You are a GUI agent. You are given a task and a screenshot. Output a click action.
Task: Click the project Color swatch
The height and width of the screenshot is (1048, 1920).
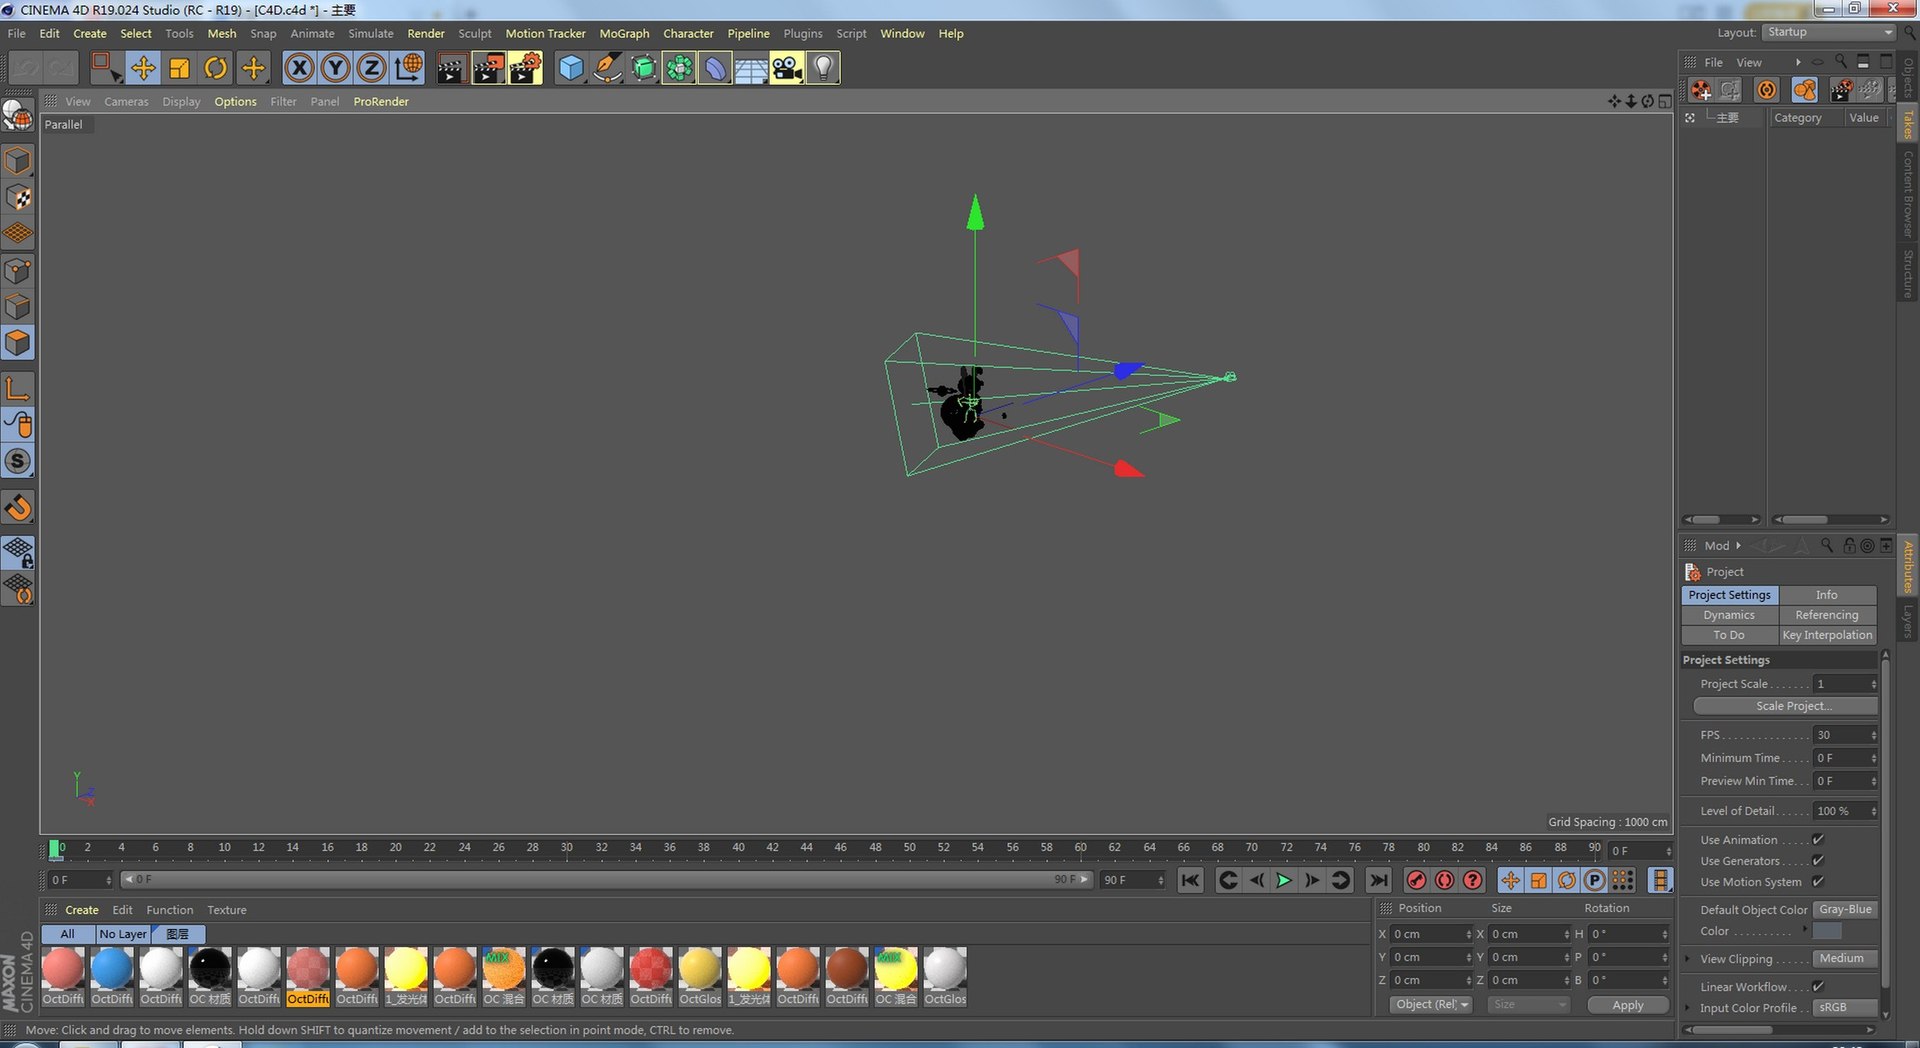(1827, 931)
